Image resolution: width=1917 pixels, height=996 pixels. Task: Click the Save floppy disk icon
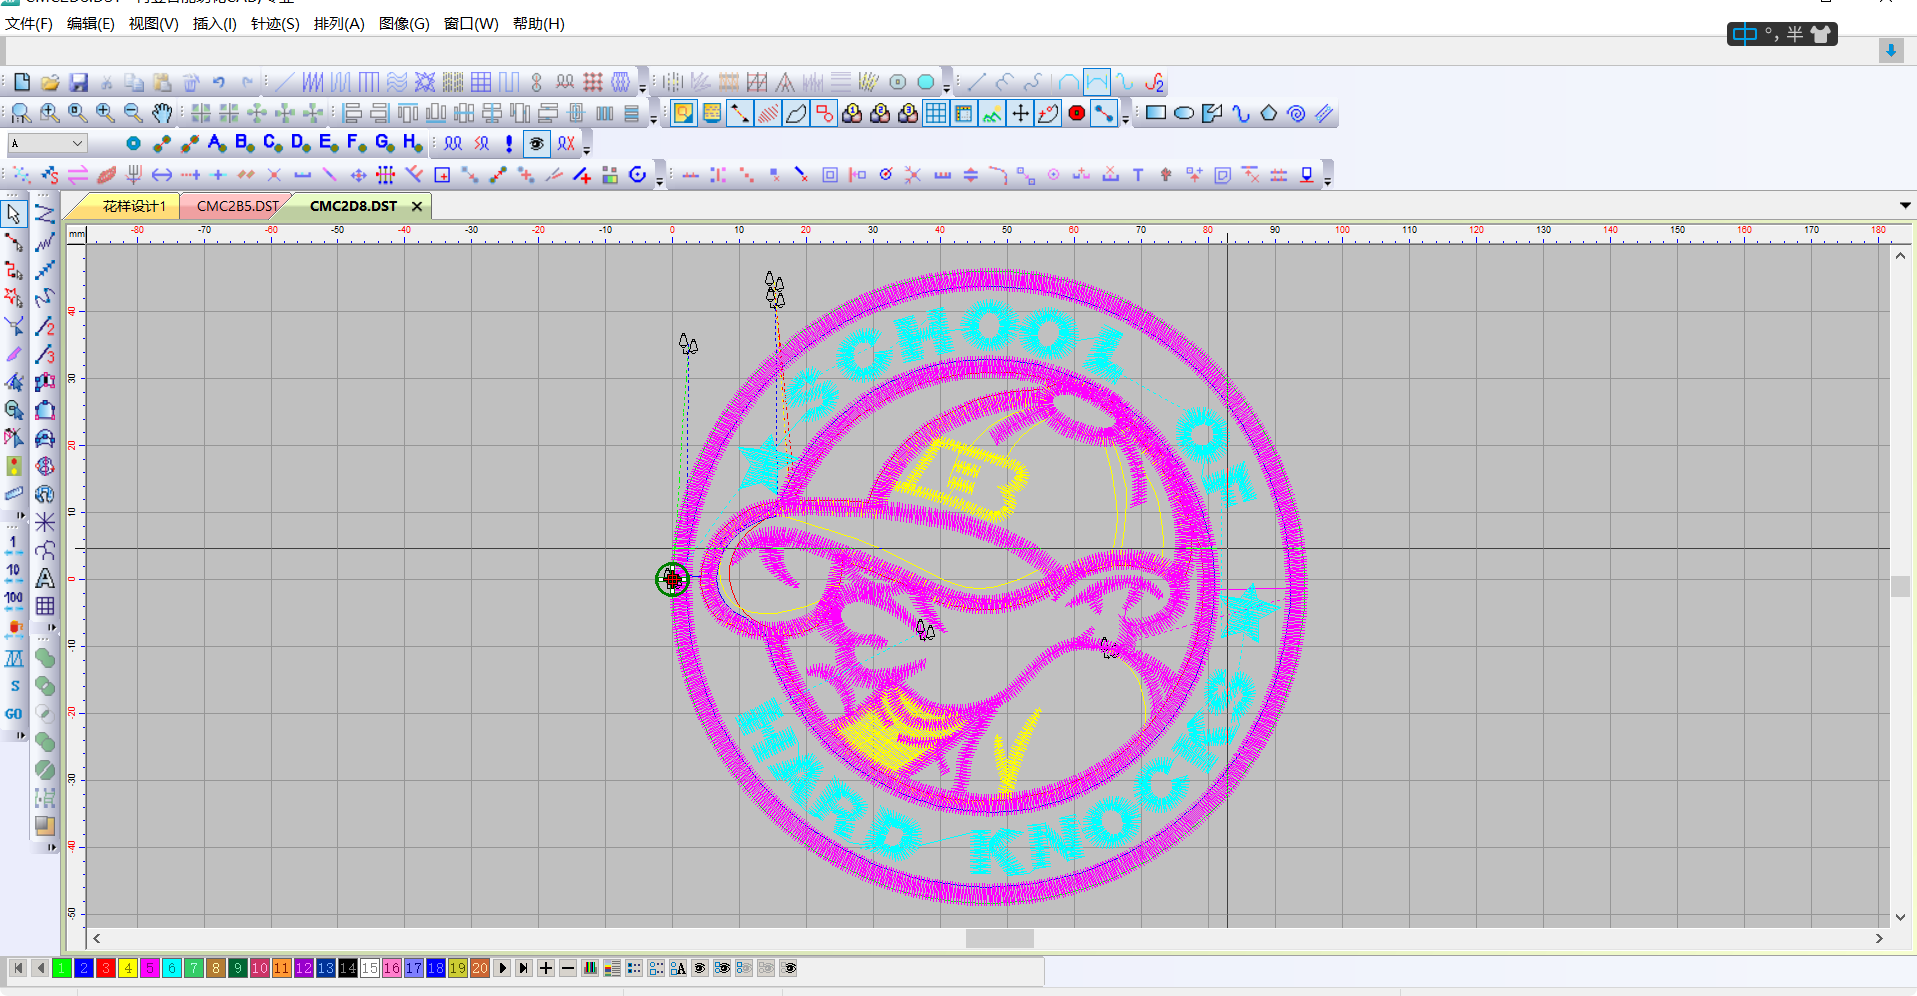pyautogui.click(x=78, y=82)
